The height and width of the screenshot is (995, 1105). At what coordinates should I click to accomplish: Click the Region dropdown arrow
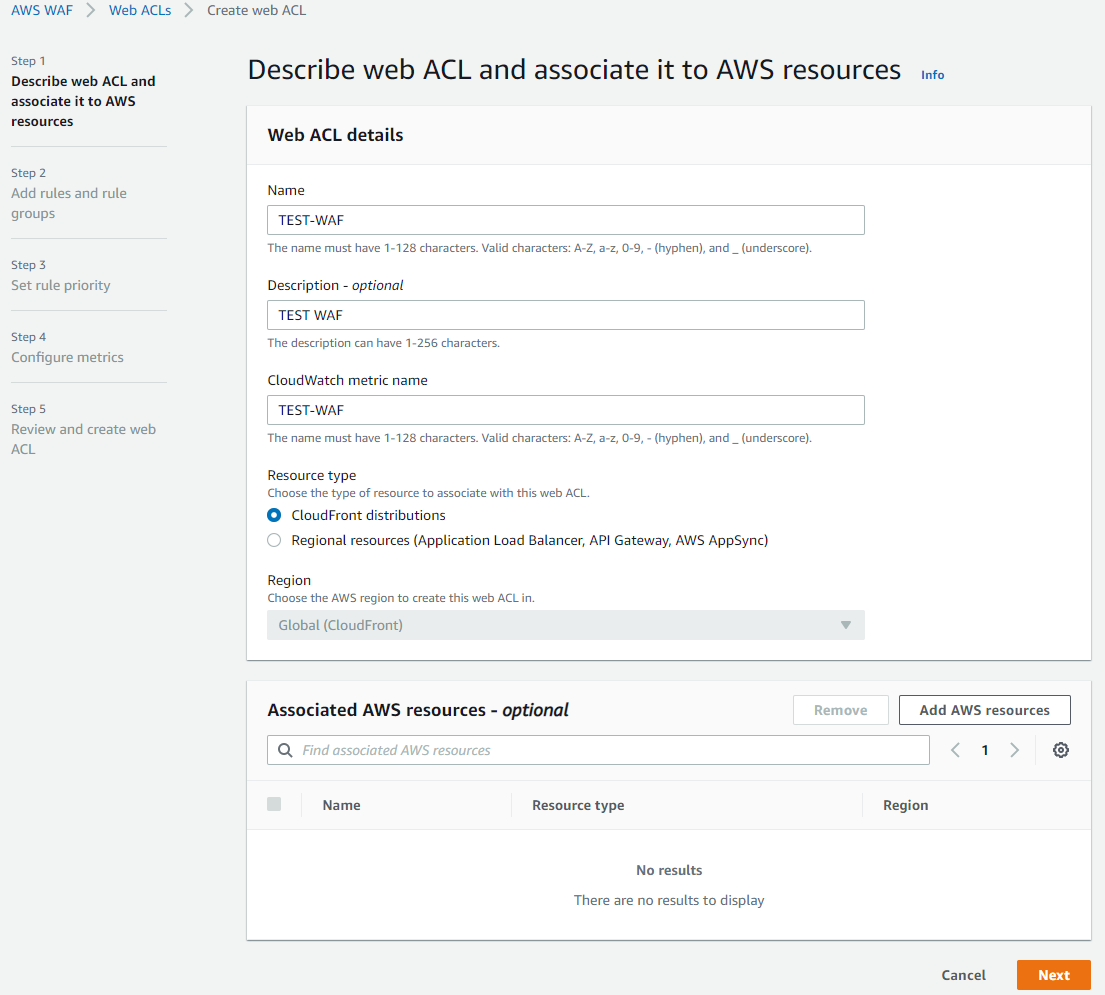(x=845, y=625)
